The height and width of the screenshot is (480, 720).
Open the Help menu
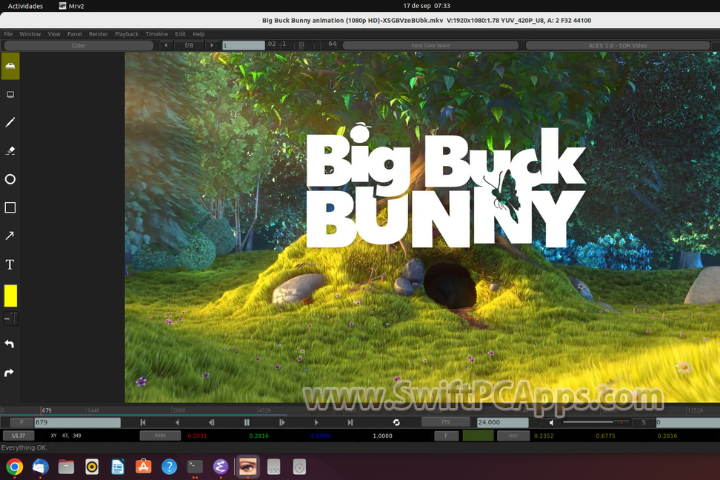click(x=198, y=34)
